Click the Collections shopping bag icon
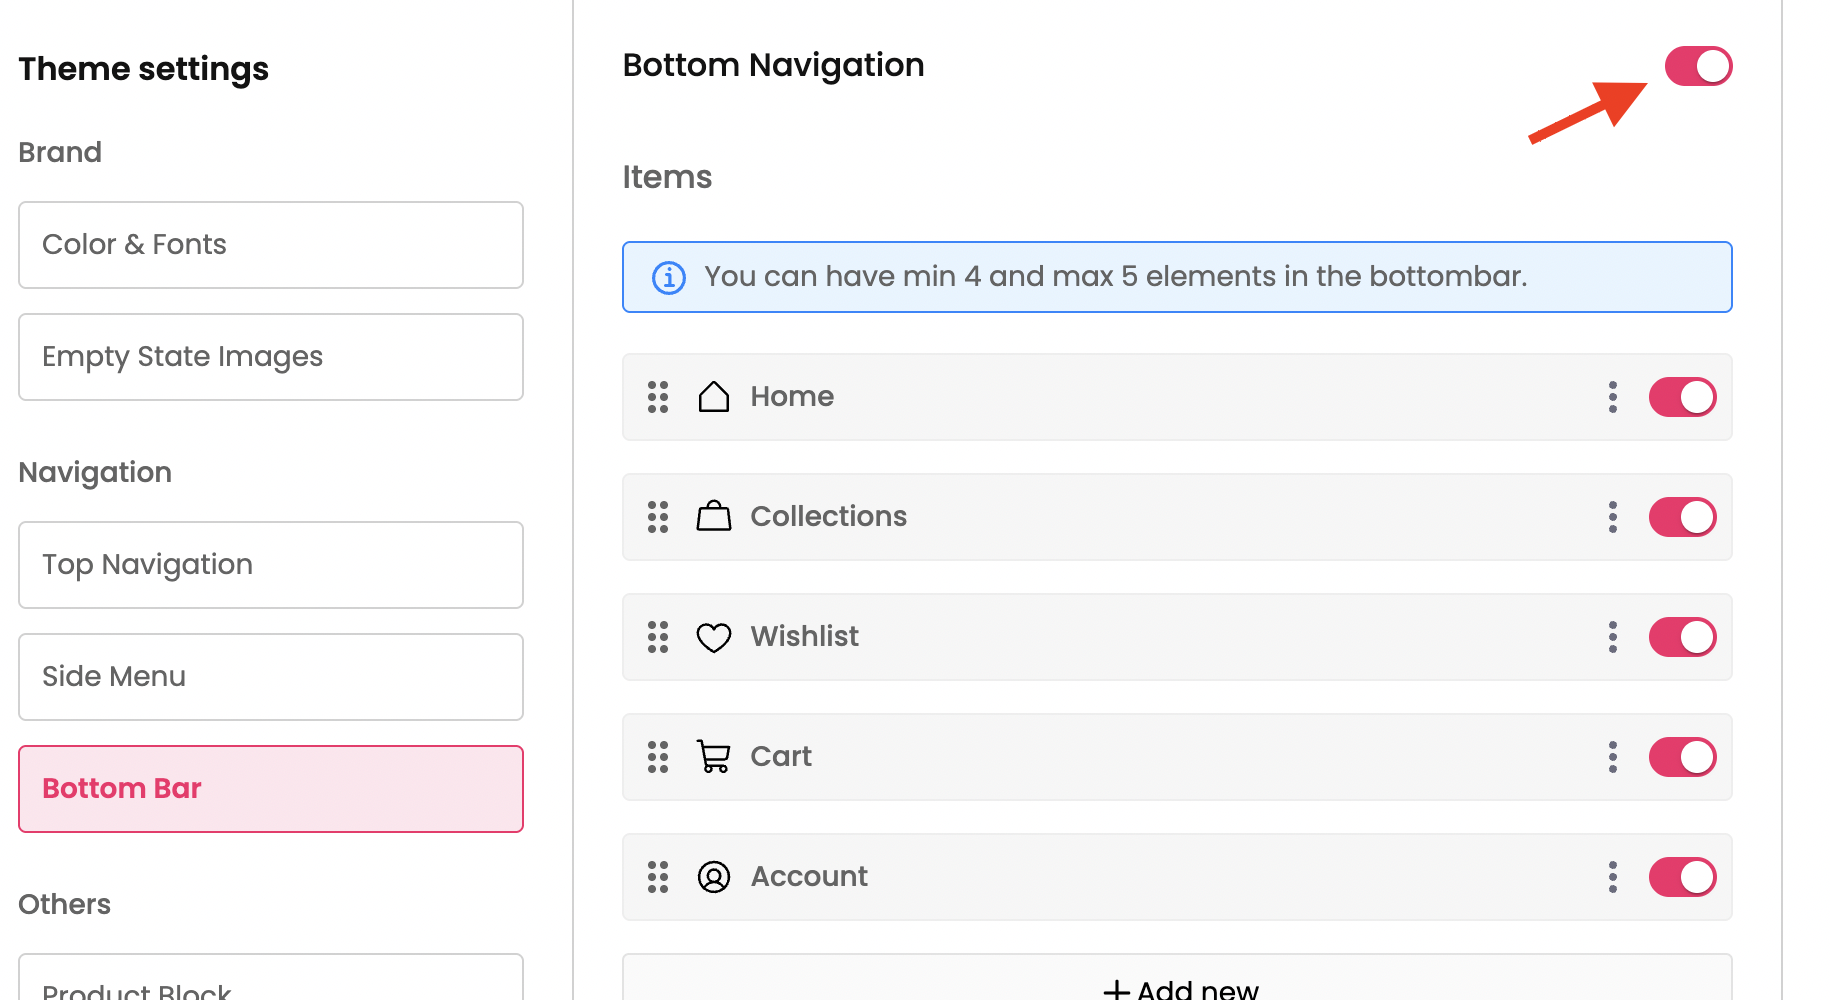 click(713, 517)
